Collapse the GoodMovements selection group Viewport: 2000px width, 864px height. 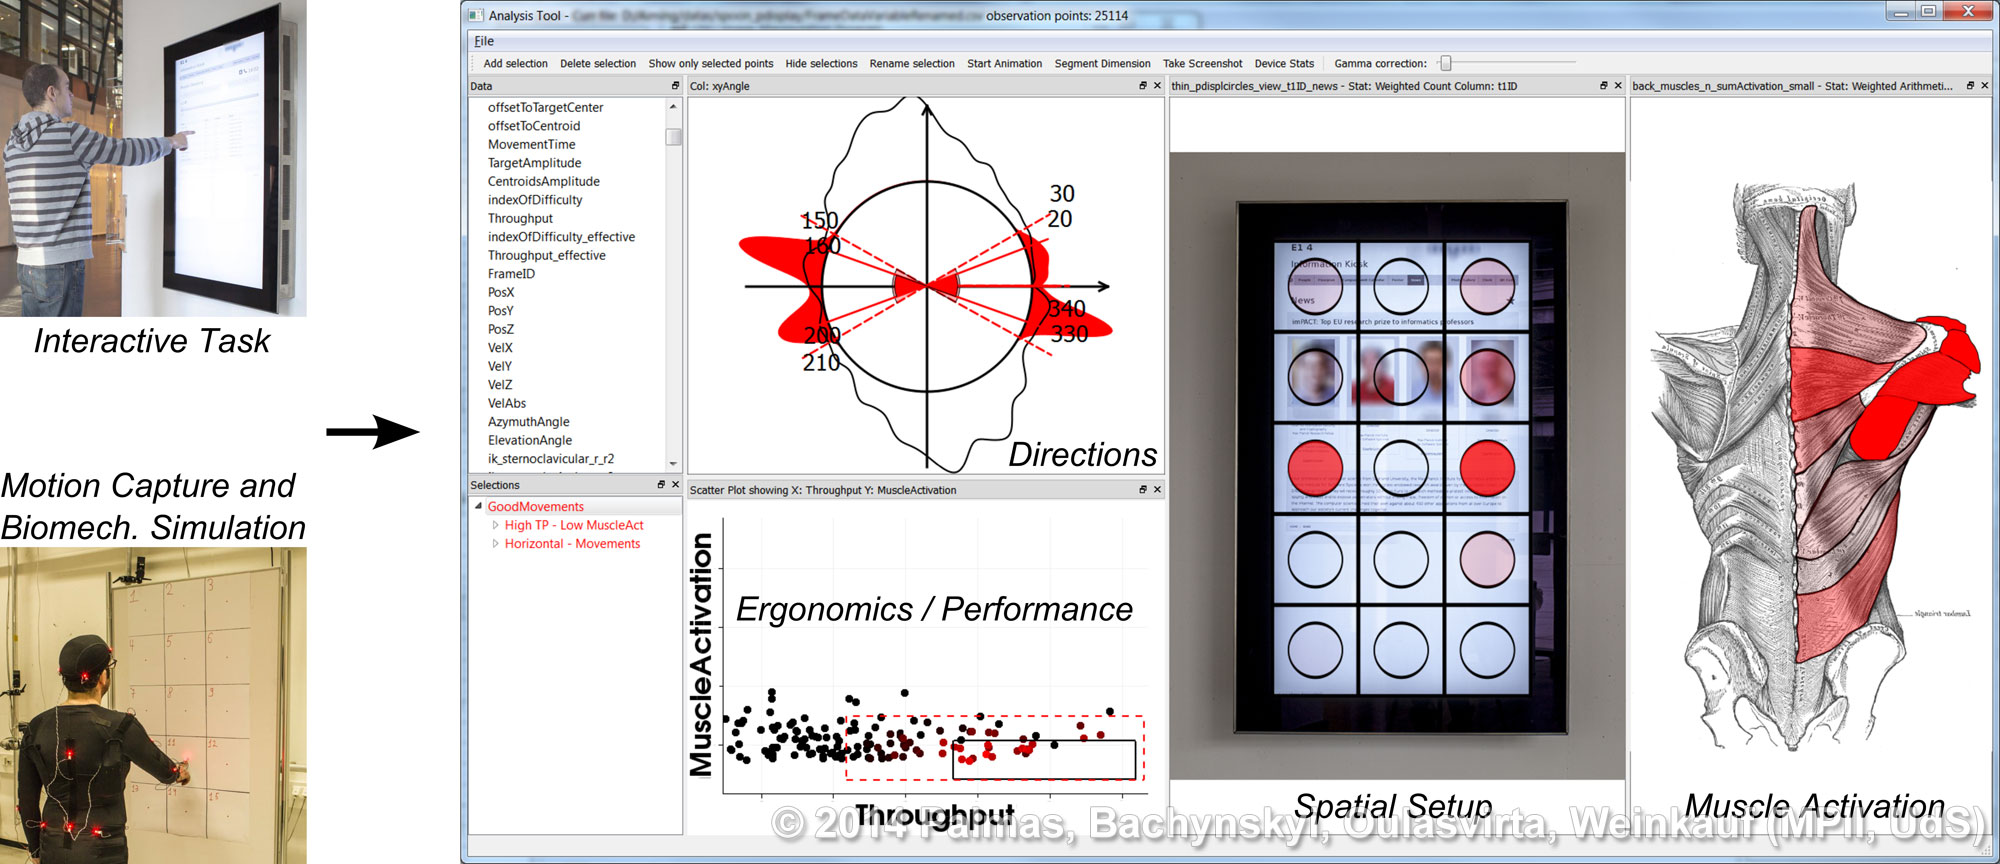478,507
